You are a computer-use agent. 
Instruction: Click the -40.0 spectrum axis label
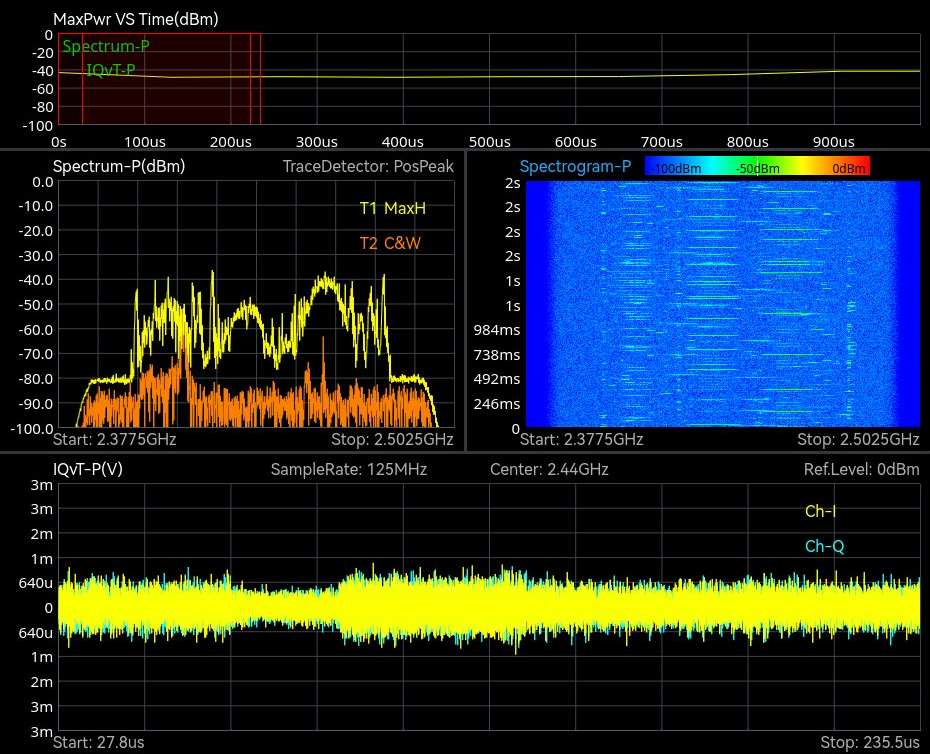[35, 280]
